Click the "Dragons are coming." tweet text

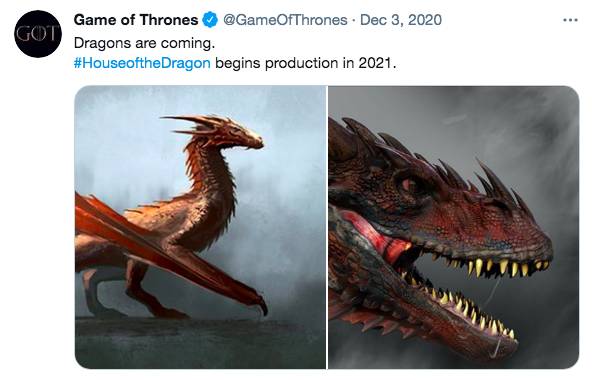click(x=144, y=43)
